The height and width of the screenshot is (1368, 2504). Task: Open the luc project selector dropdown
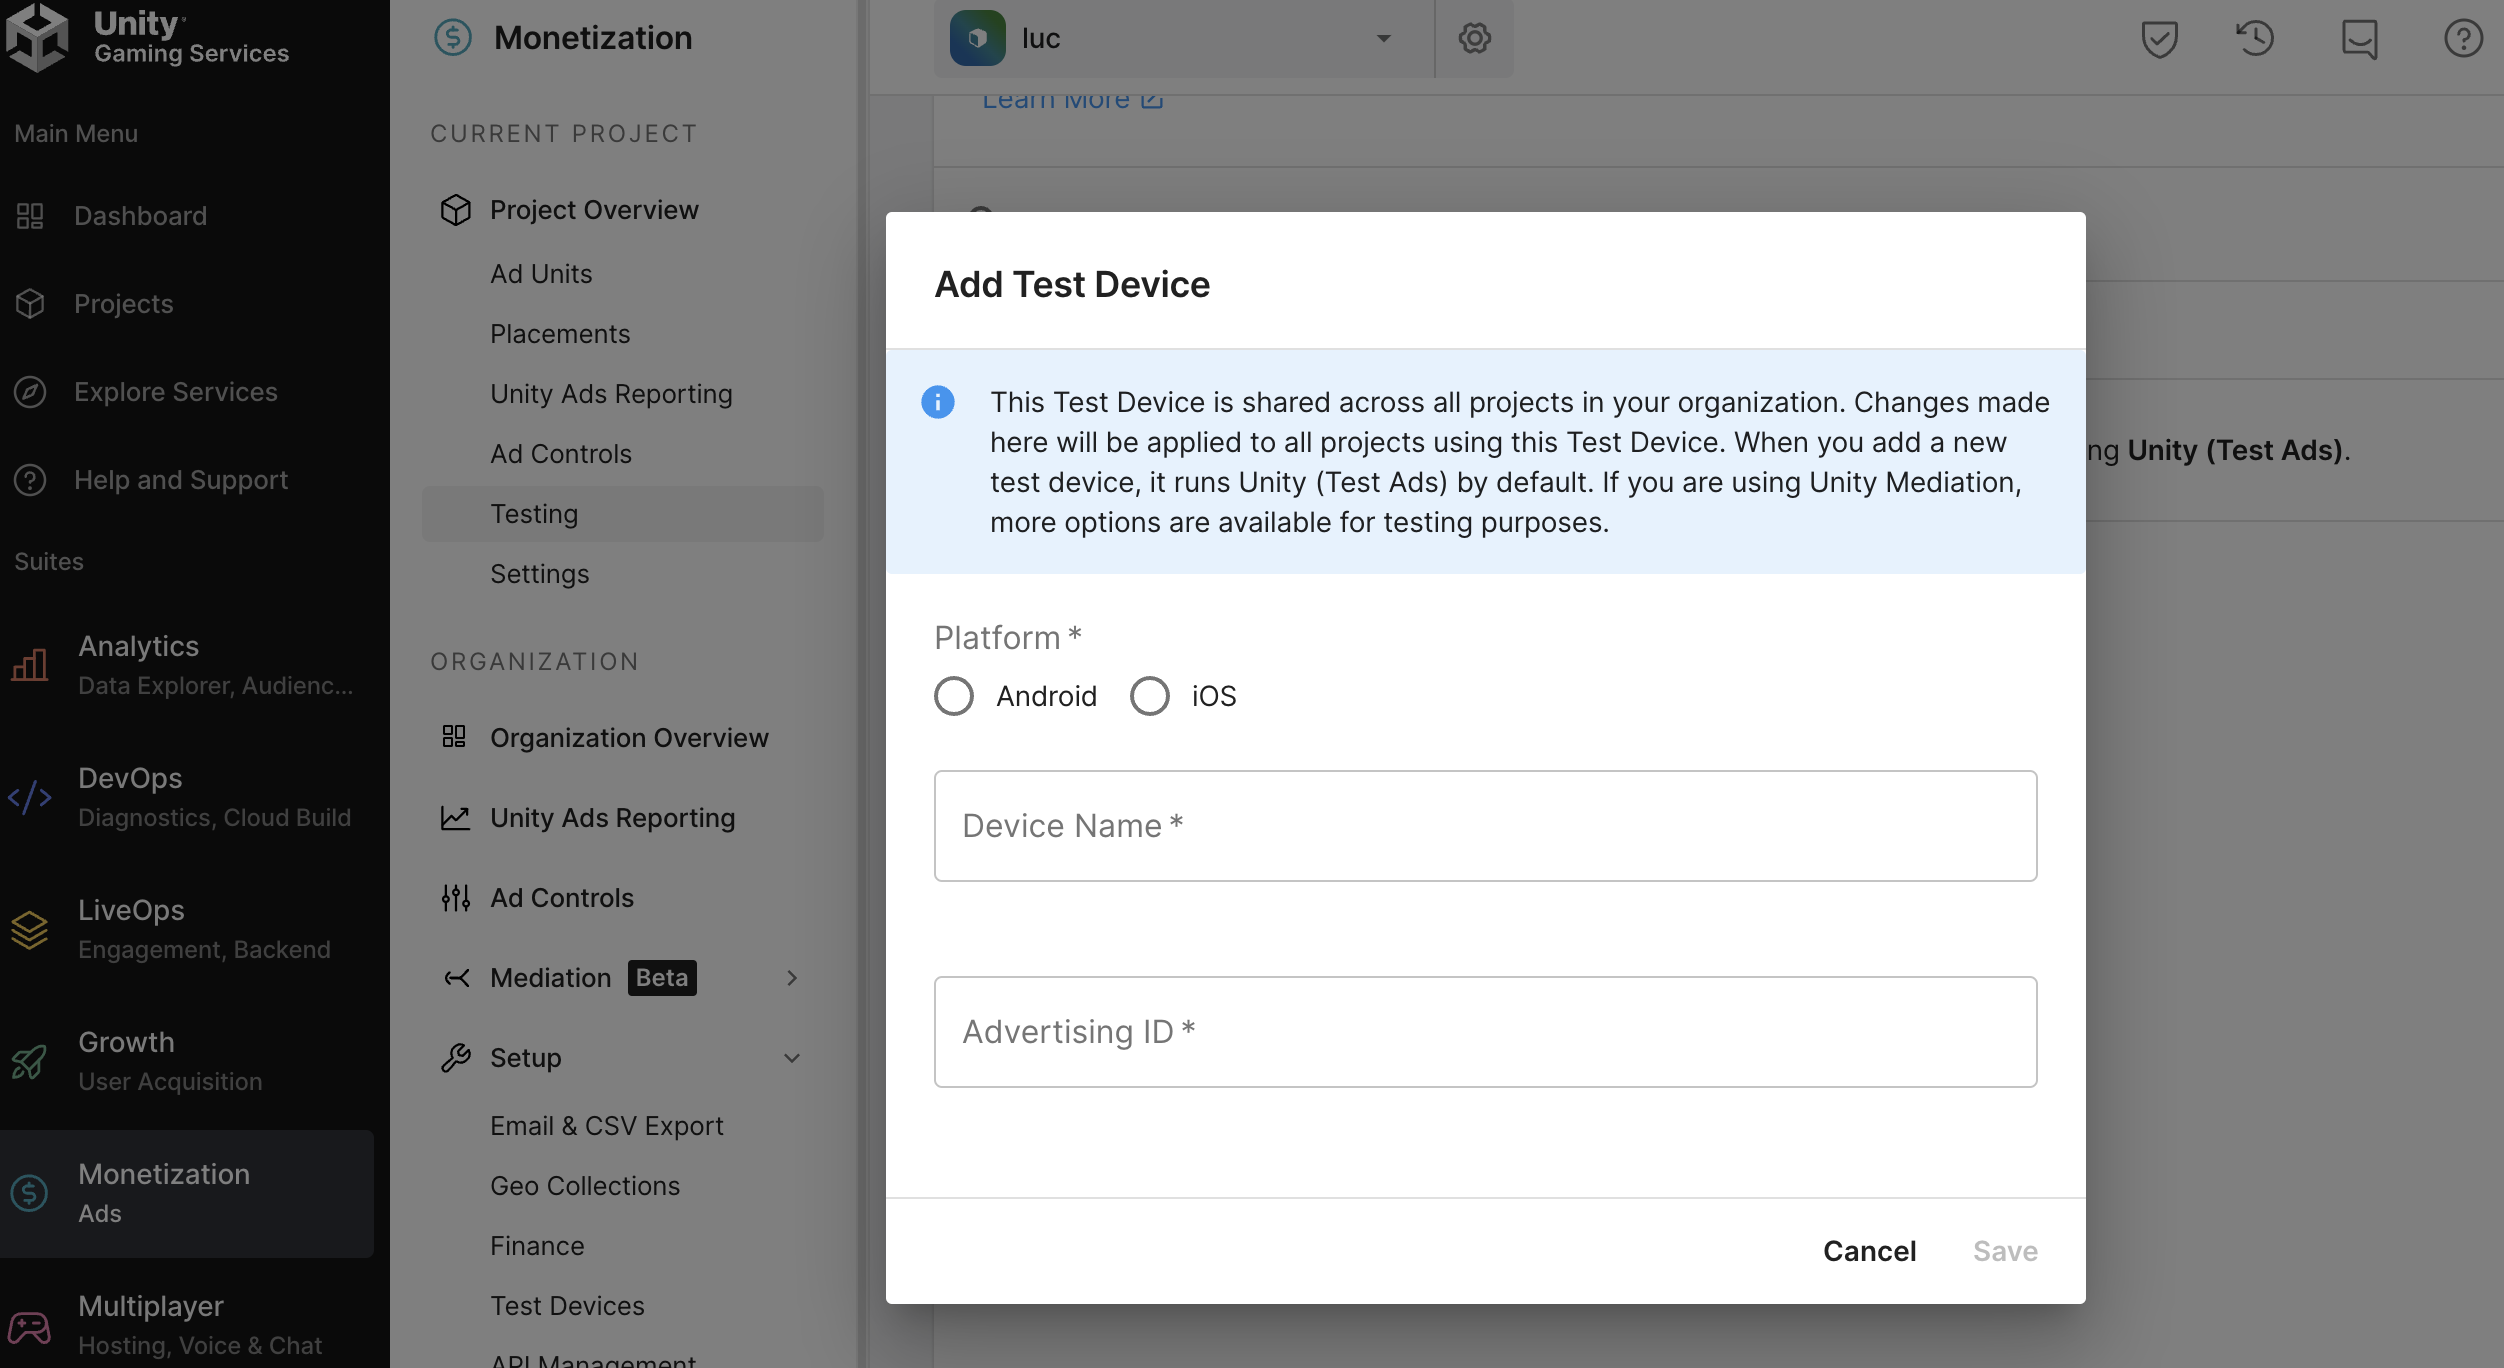1184,38
